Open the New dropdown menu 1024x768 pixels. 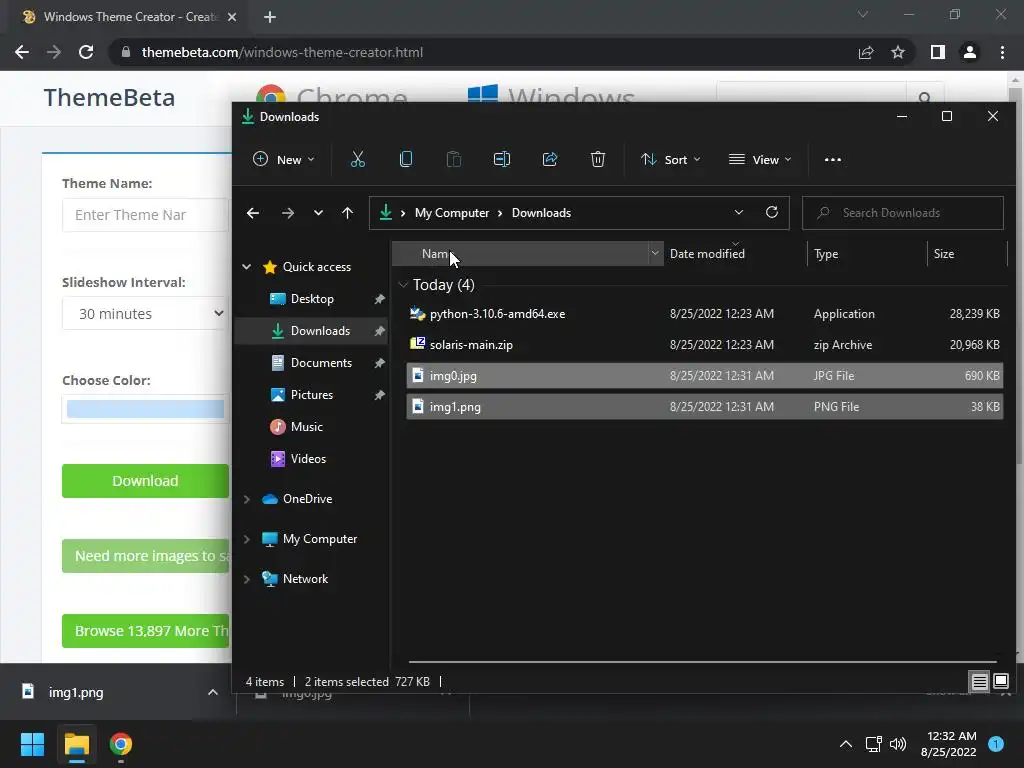(x=283, y=159)
